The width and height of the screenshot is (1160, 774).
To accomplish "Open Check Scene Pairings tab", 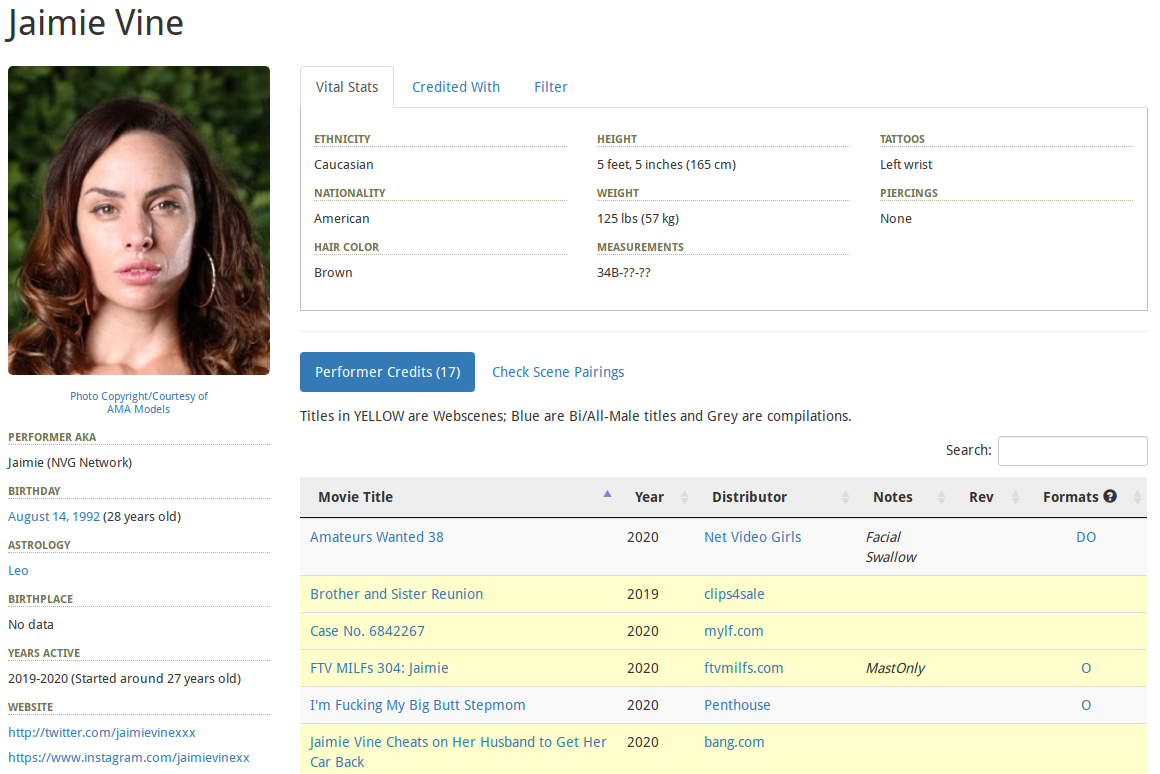I will 558,372.
